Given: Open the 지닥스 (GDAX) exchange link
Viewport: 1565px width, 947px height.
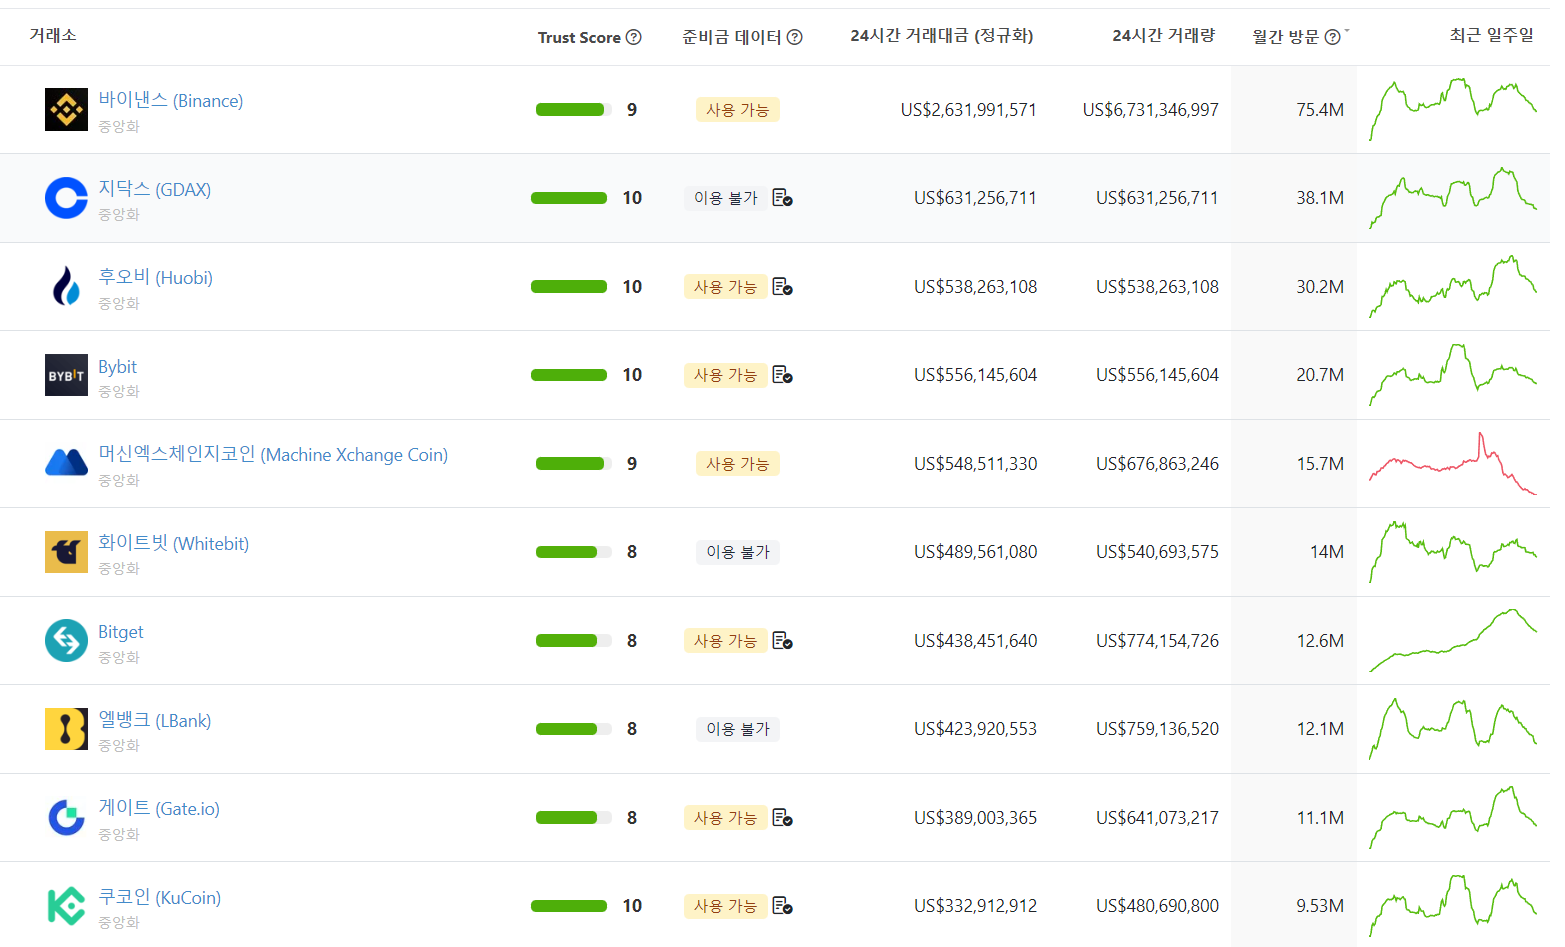Looking at the screenshot, I should (155, 189).
